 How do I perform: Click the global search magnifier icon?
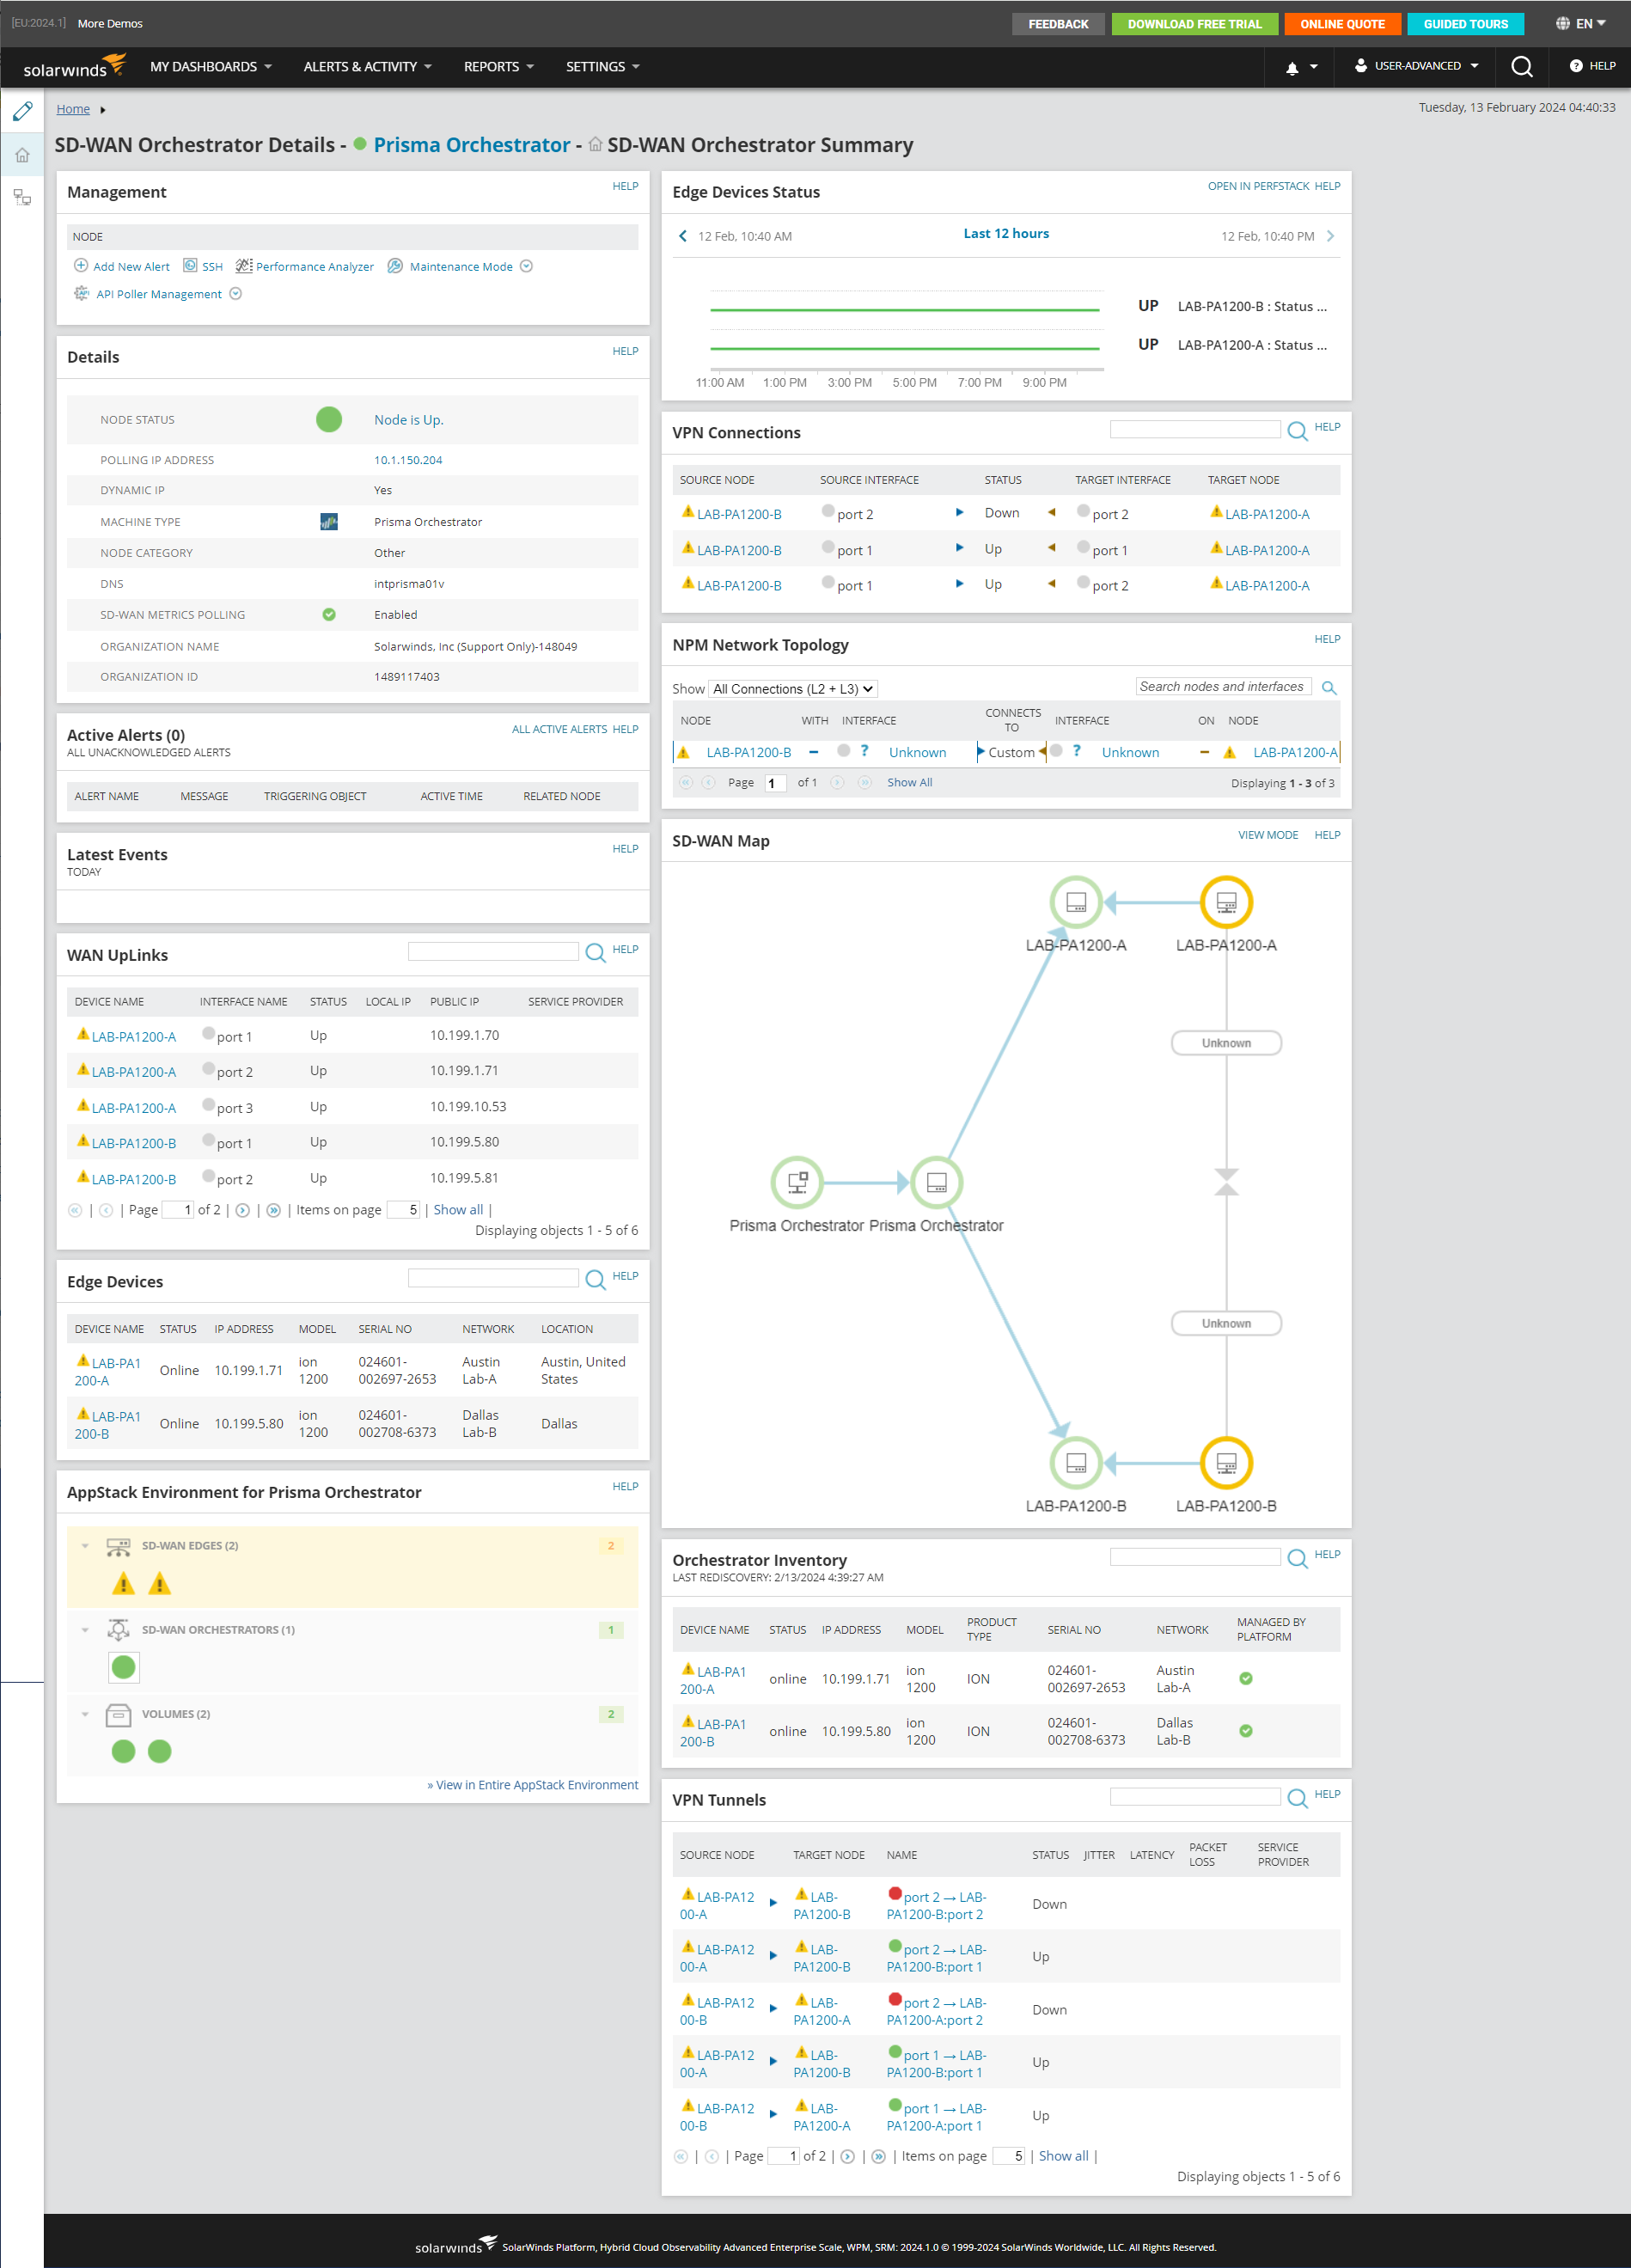pos(1521,66)
